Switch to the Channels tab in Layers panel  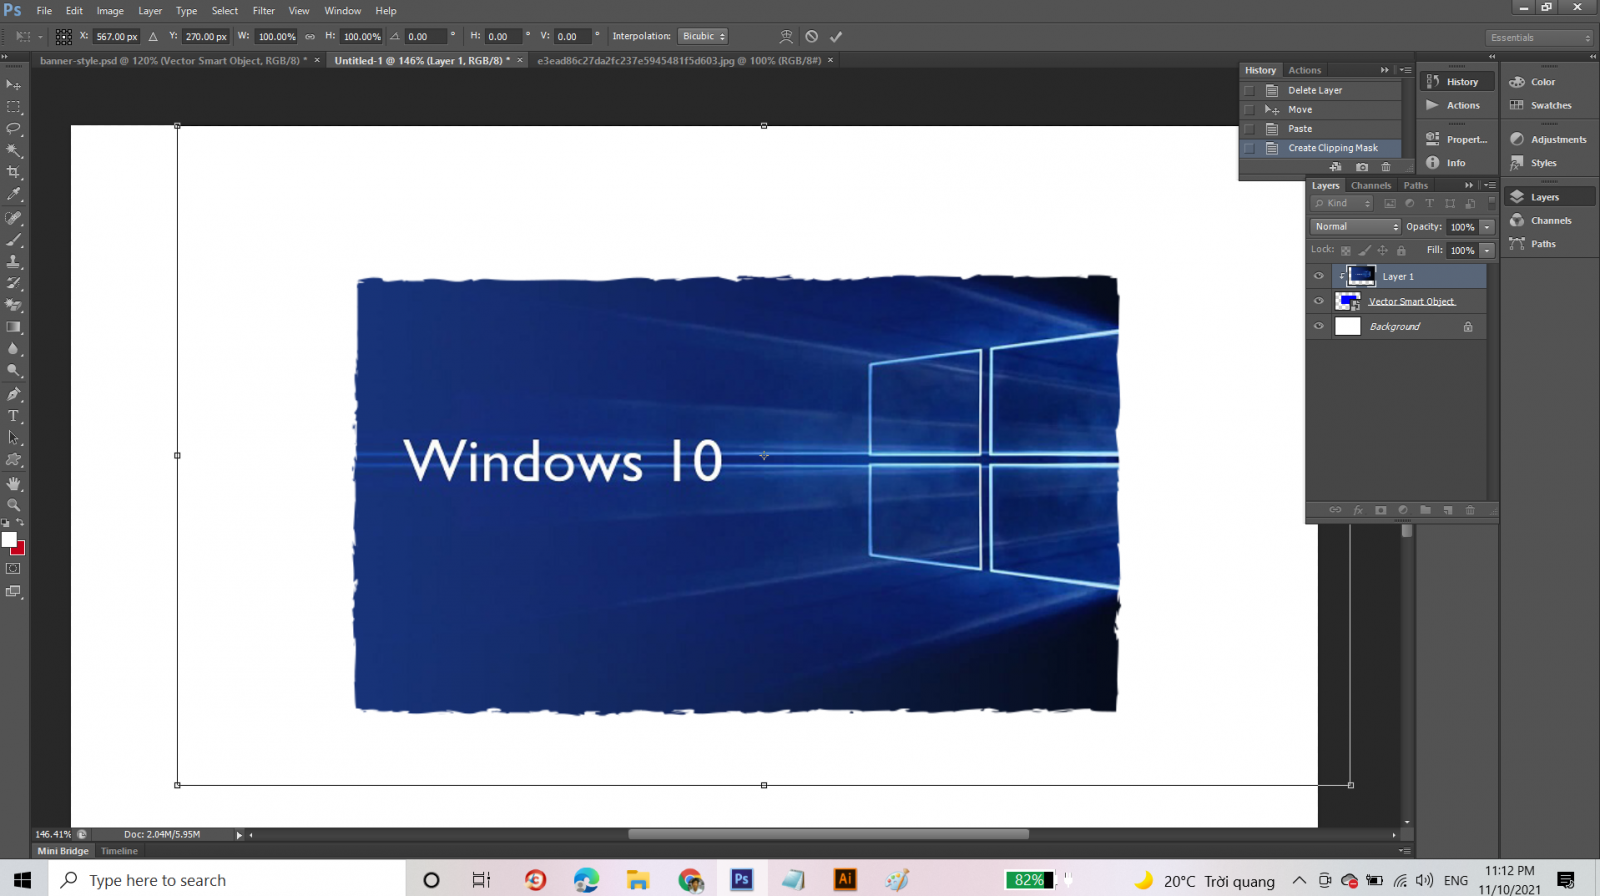pyautogui.click(x=1371, y=186)
